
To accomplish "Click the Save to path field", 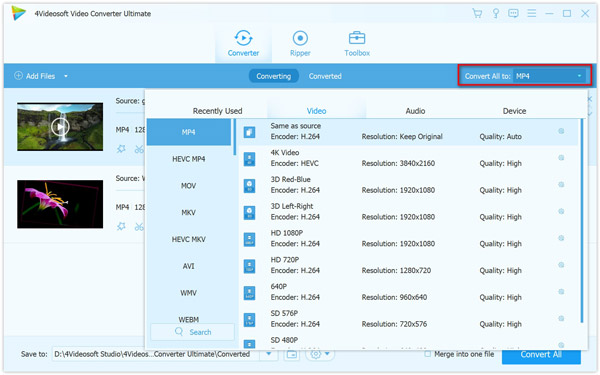I will pos(156,354).
